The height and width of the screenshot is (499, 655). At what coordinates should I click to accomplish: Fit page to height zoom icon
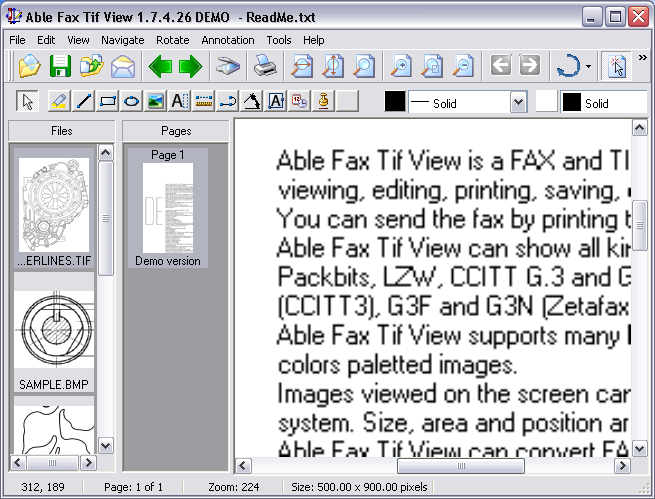pos(333,66)
